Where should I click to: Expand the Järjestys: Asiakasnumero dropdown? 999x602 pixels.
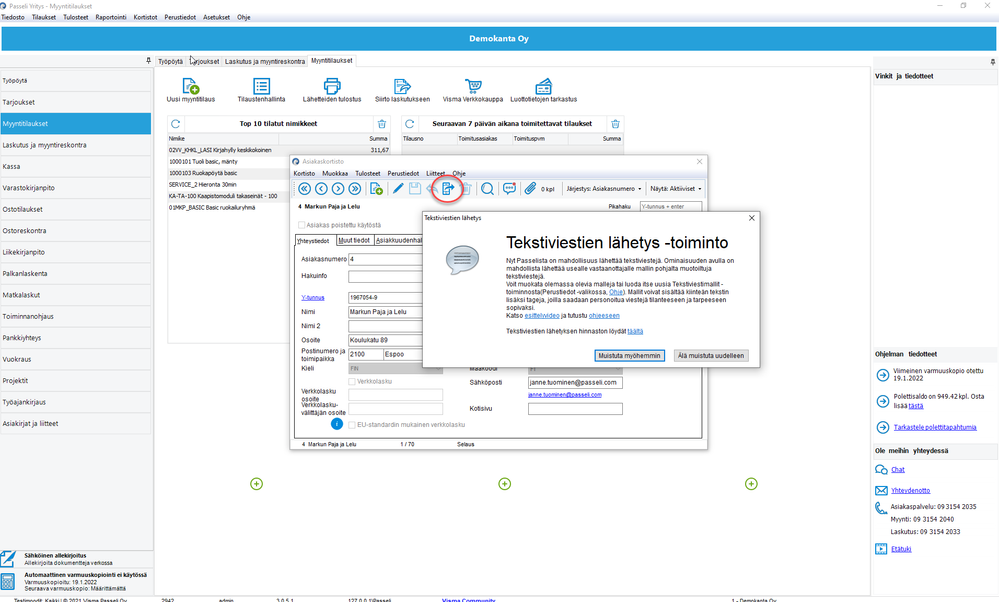click(603, 189)
